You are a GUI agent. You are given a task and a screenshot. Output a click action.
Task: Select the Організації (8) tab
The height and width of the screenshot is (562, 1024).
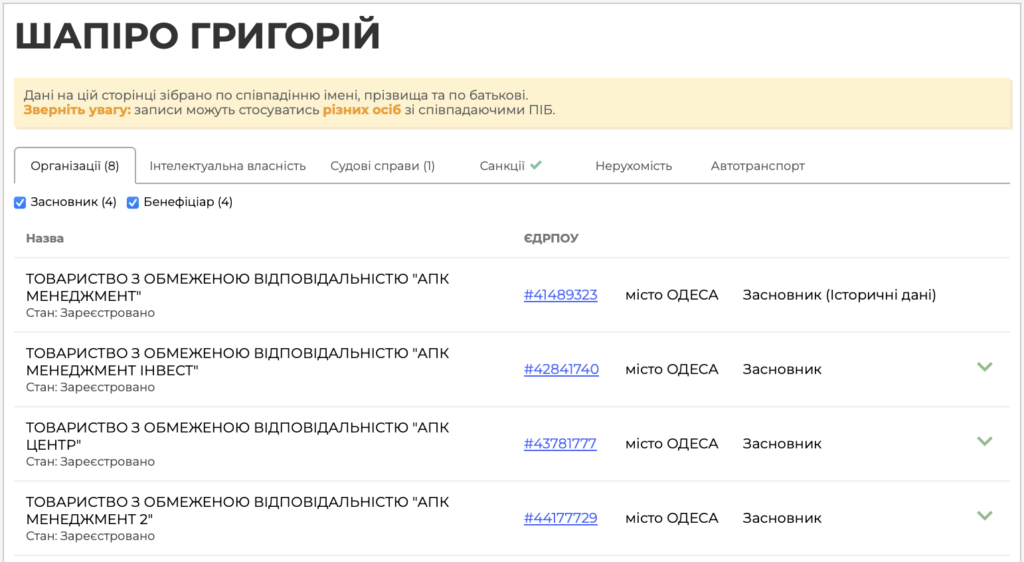75,166
